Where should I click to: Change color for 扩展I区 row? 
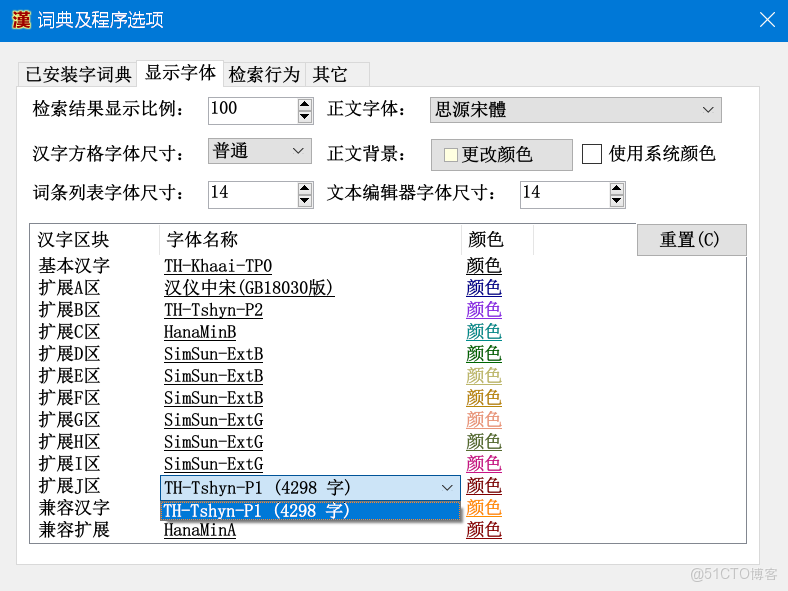pyautogui.click(x=484, y=464)
